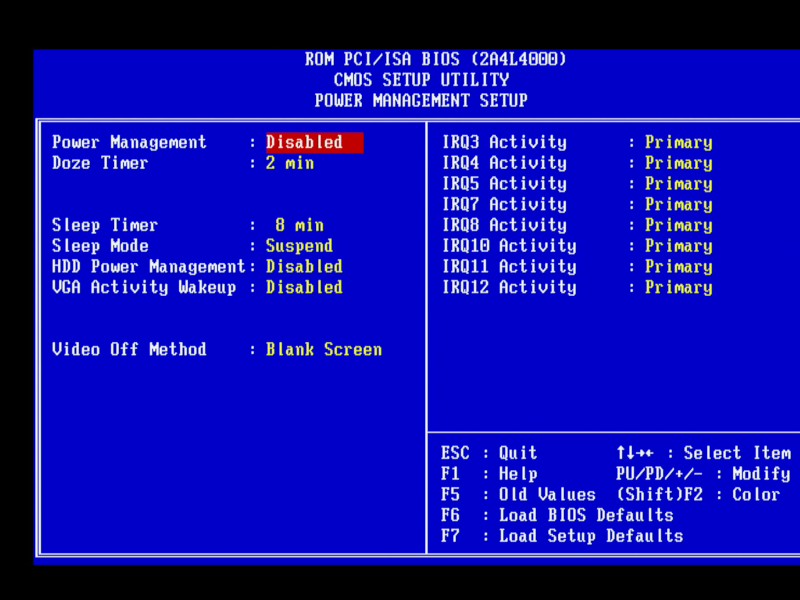Select IRQ10 Activity Primary value
800x600 pixels.
click(x=678, y=246)
